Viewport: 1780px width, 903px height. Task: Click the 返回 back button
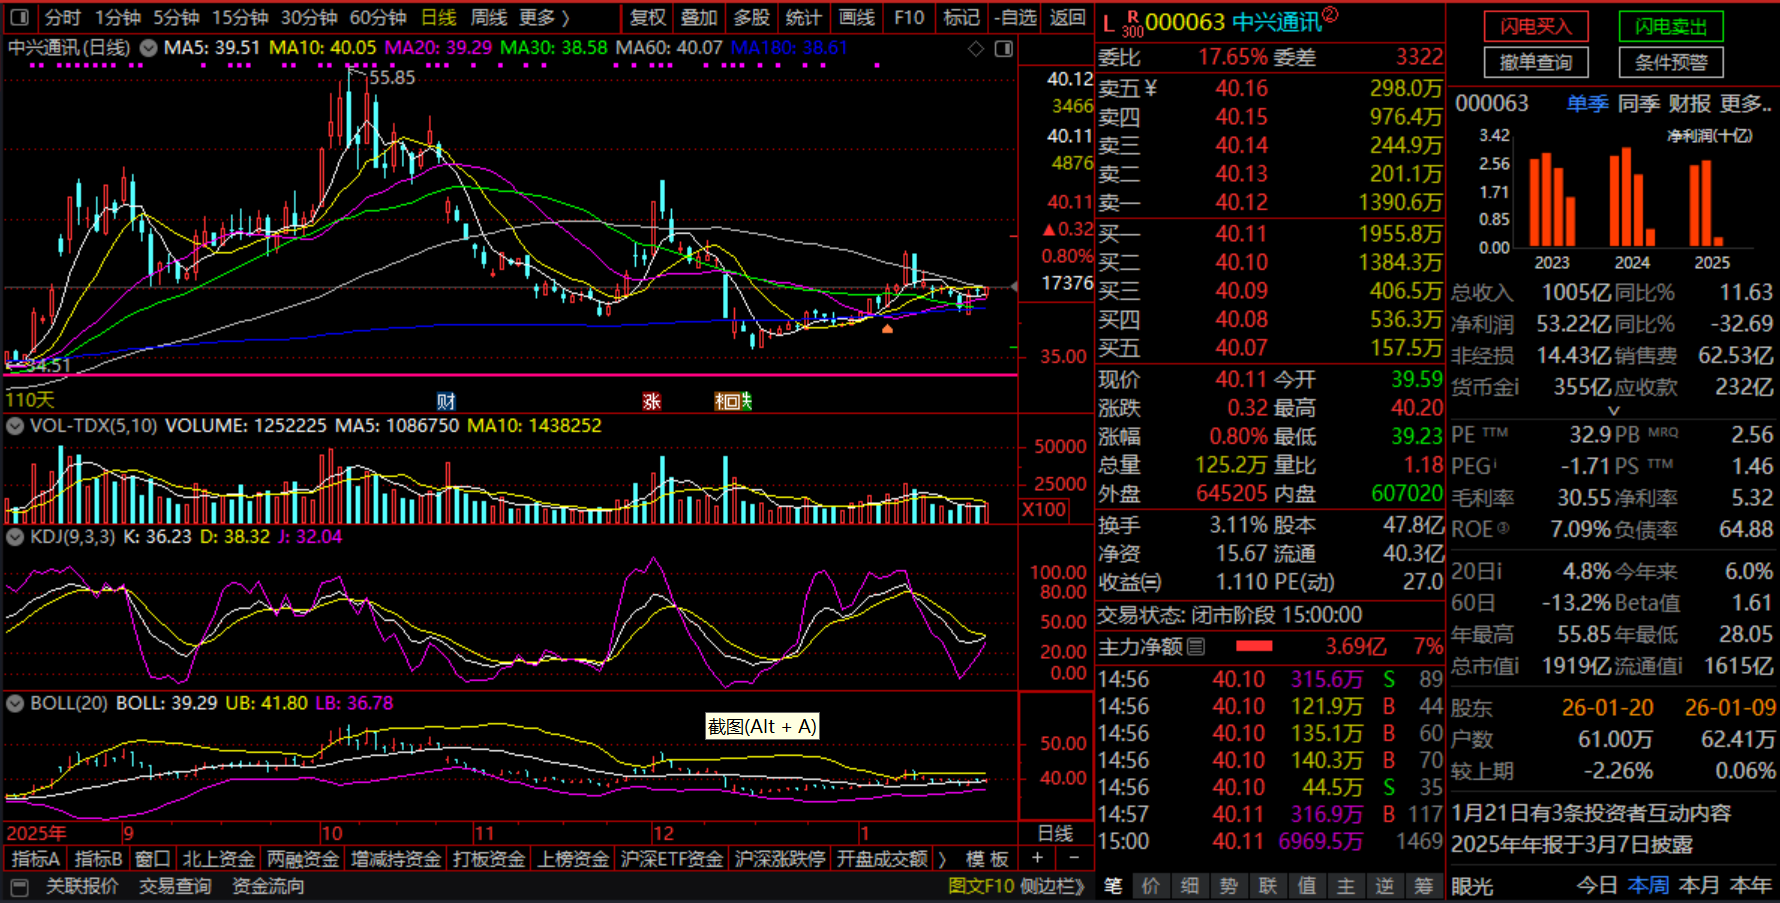(1068, 17)
